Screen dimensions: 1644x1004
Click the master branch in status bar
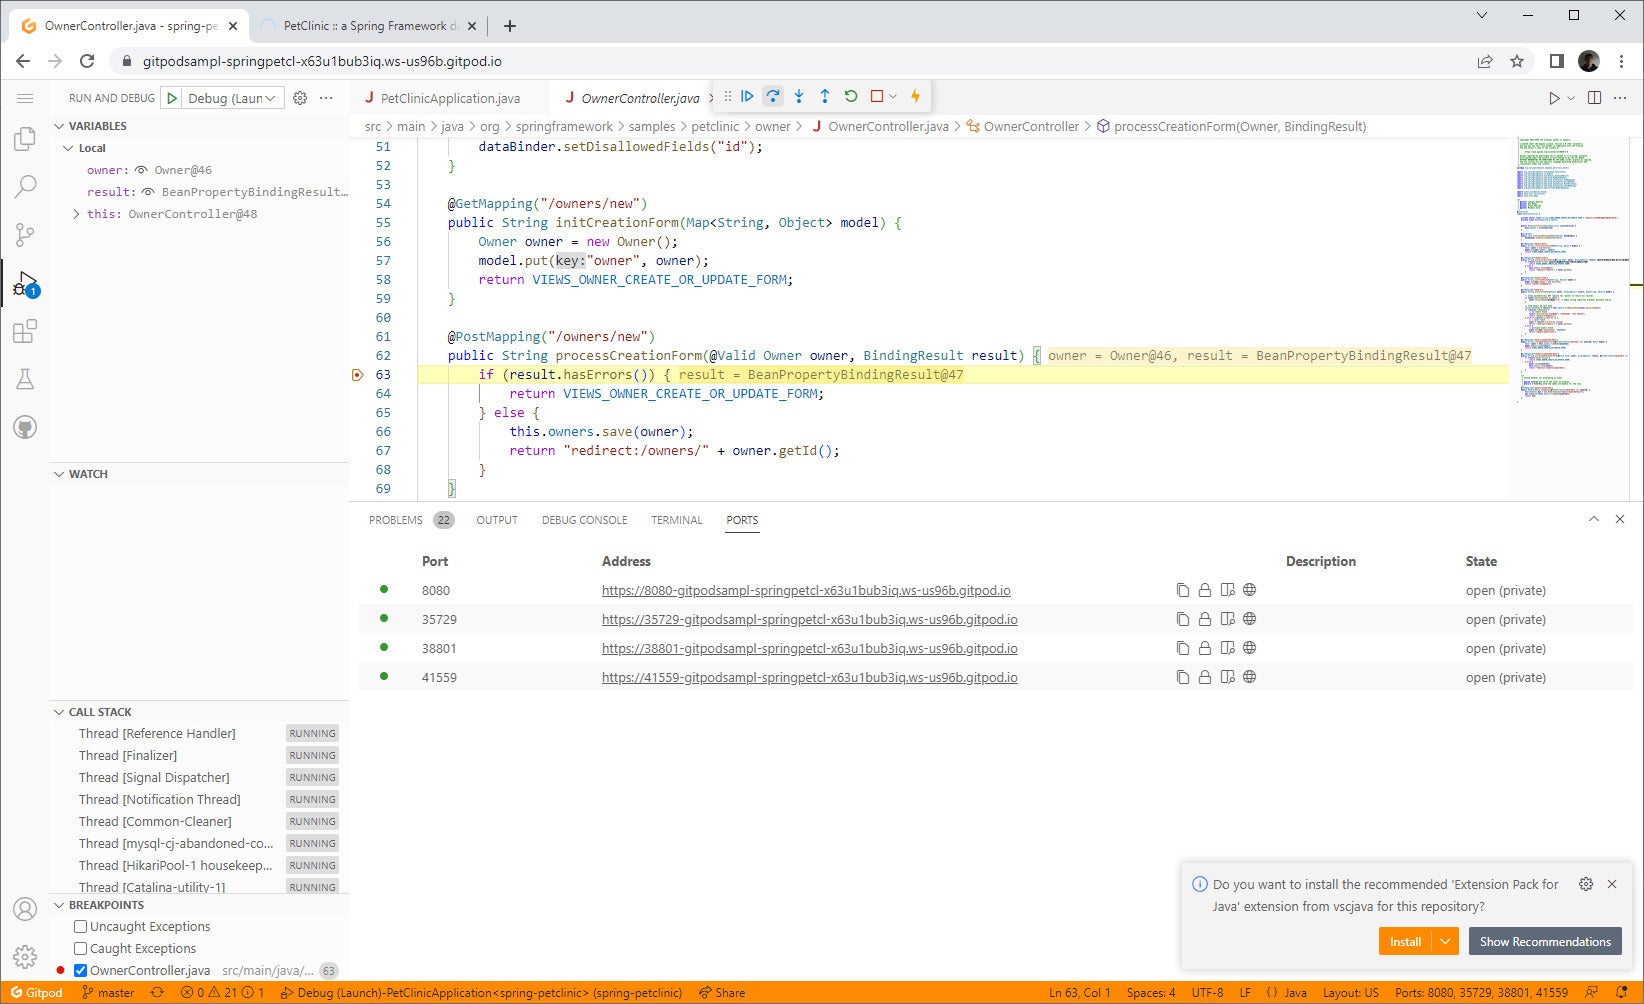click(x=108, y=993)
